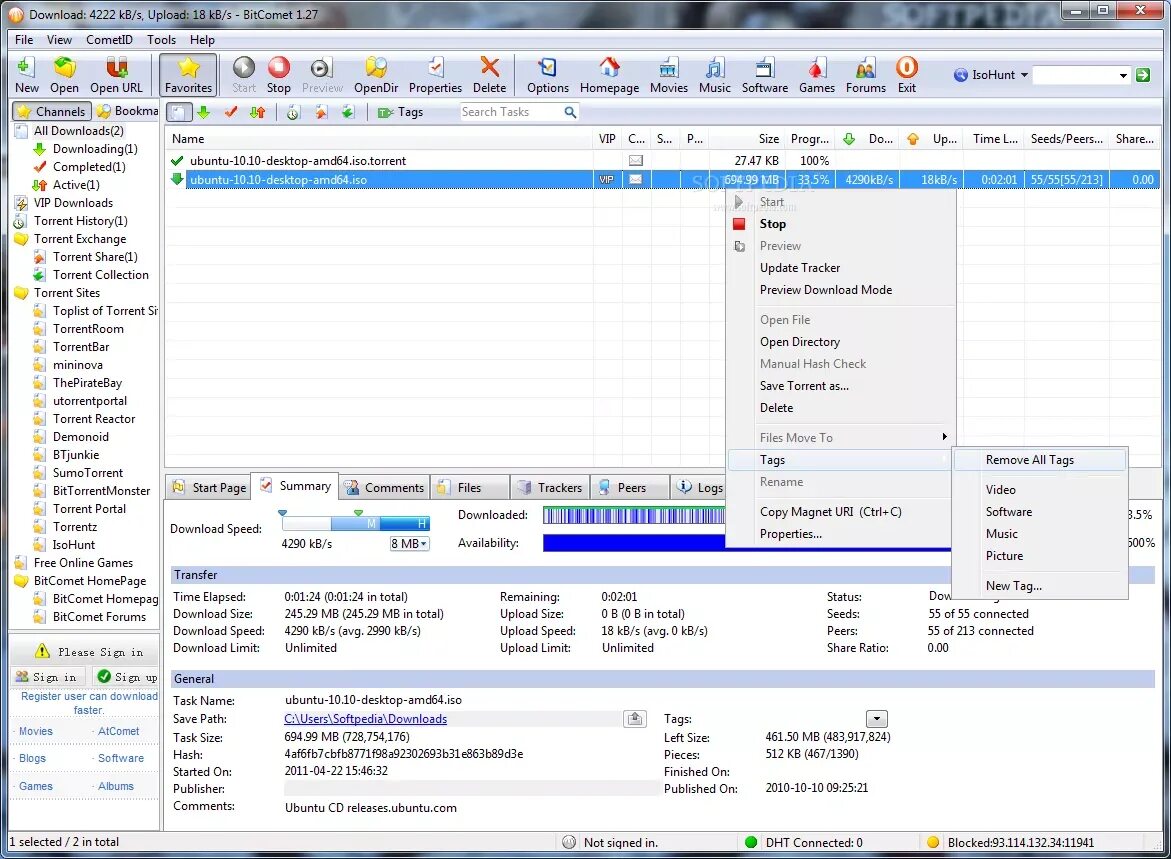
Task: Switch to the Trackers tab
Action: pyautogui.click(x=550, y=488)
